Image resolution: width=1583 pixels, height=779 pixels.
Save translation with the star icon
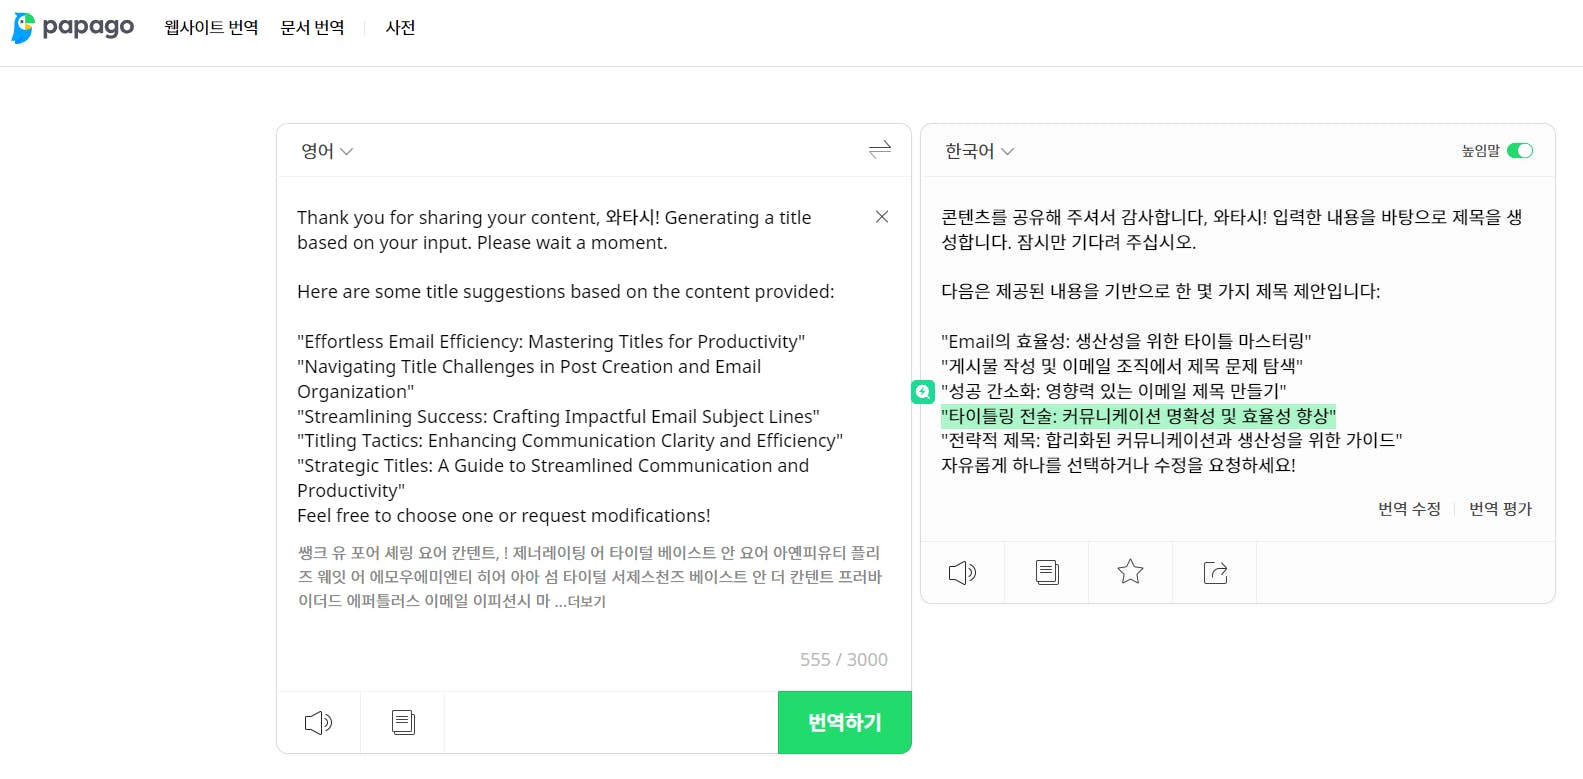1130,572
